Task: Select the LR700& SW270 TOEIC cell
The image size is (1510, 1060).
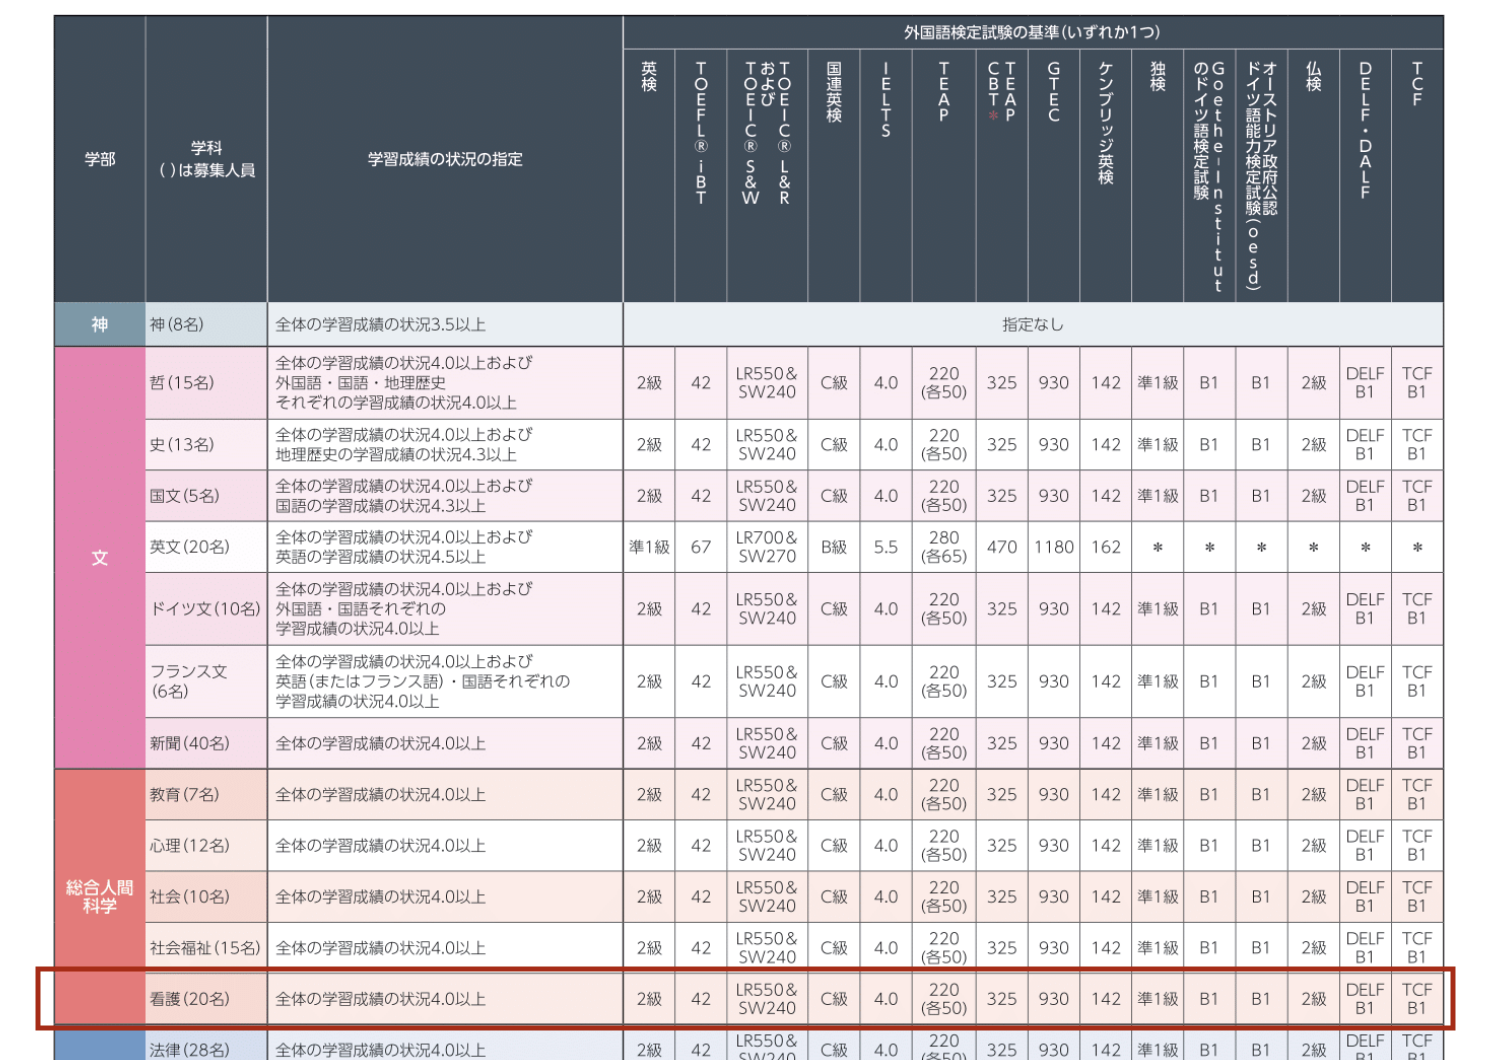Action: pyautogui.click(x=767, y=548)
